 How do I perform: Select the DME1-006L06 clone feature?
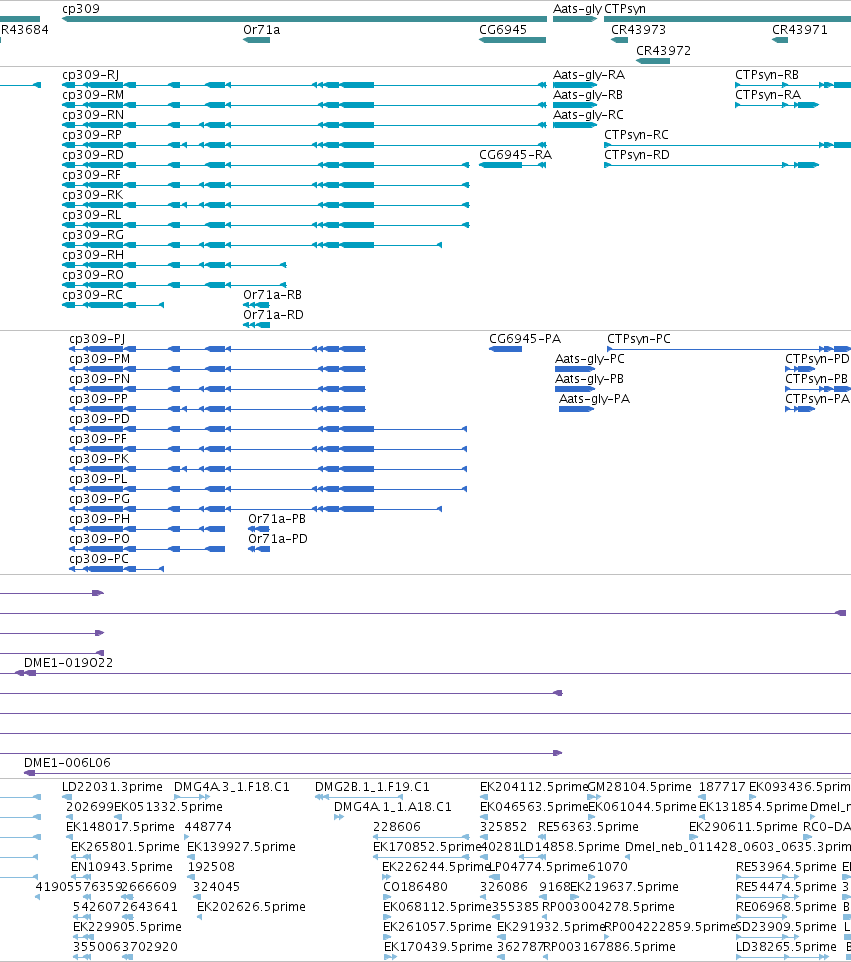pos(437,773)
